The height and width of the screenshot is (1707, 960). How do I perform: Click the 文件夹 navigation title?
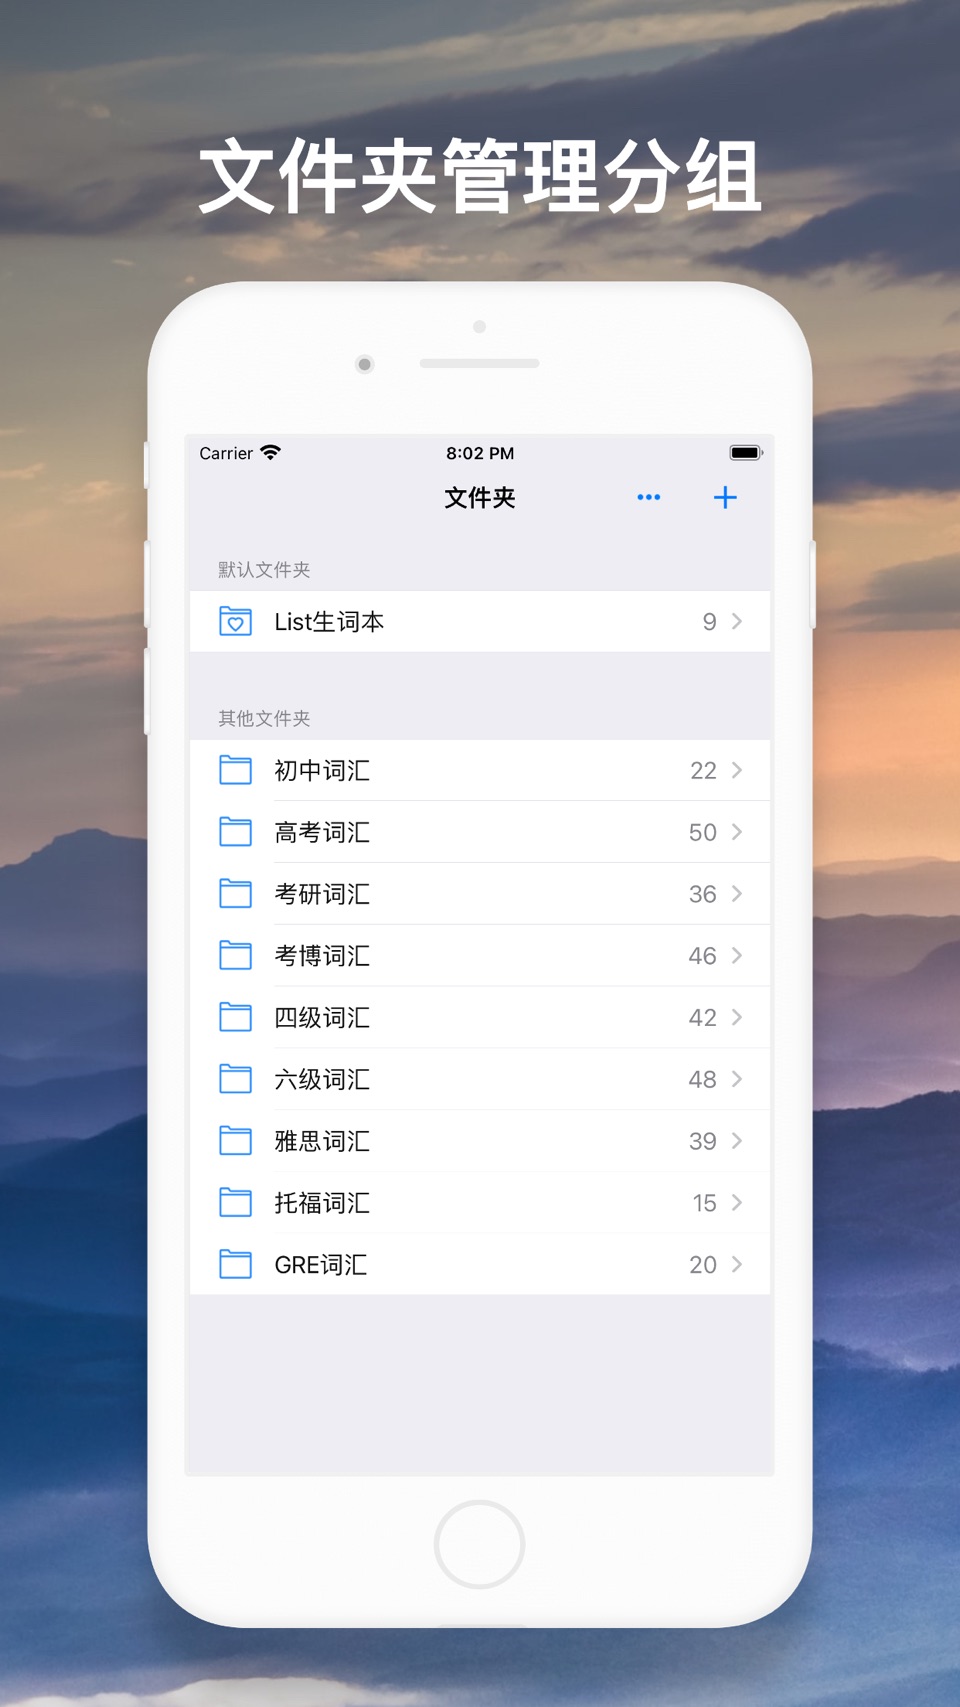pyautogui.click(x=480, y=498)
